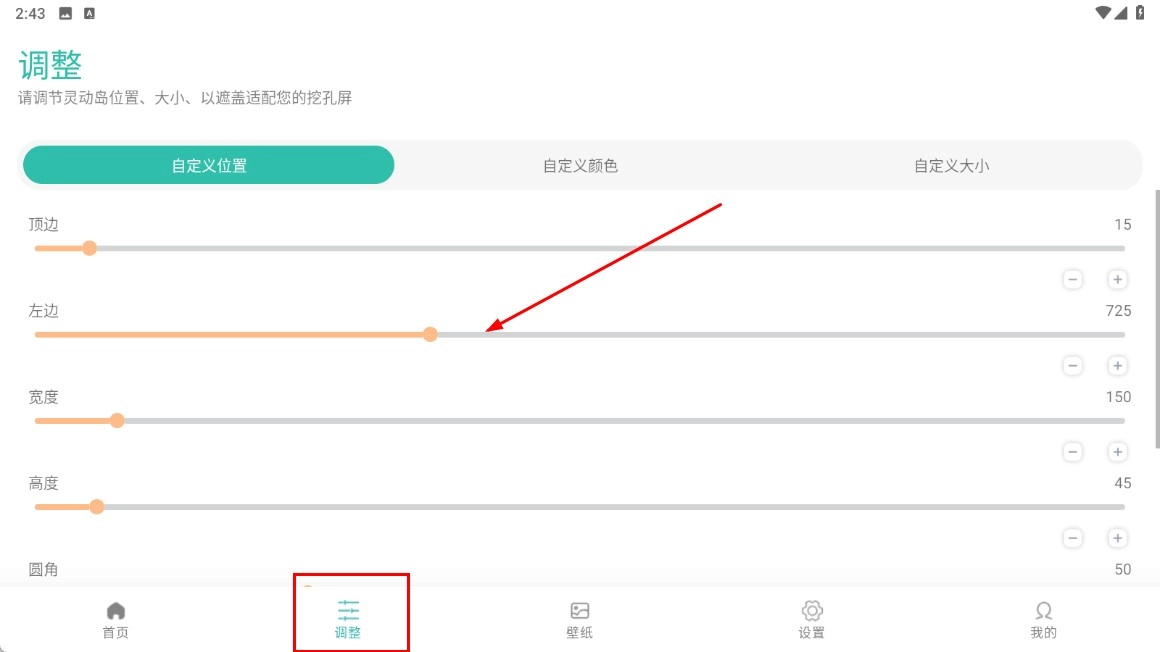Increase 左边 value with plus button
1160x652 pixels.
coord(1117,366)
